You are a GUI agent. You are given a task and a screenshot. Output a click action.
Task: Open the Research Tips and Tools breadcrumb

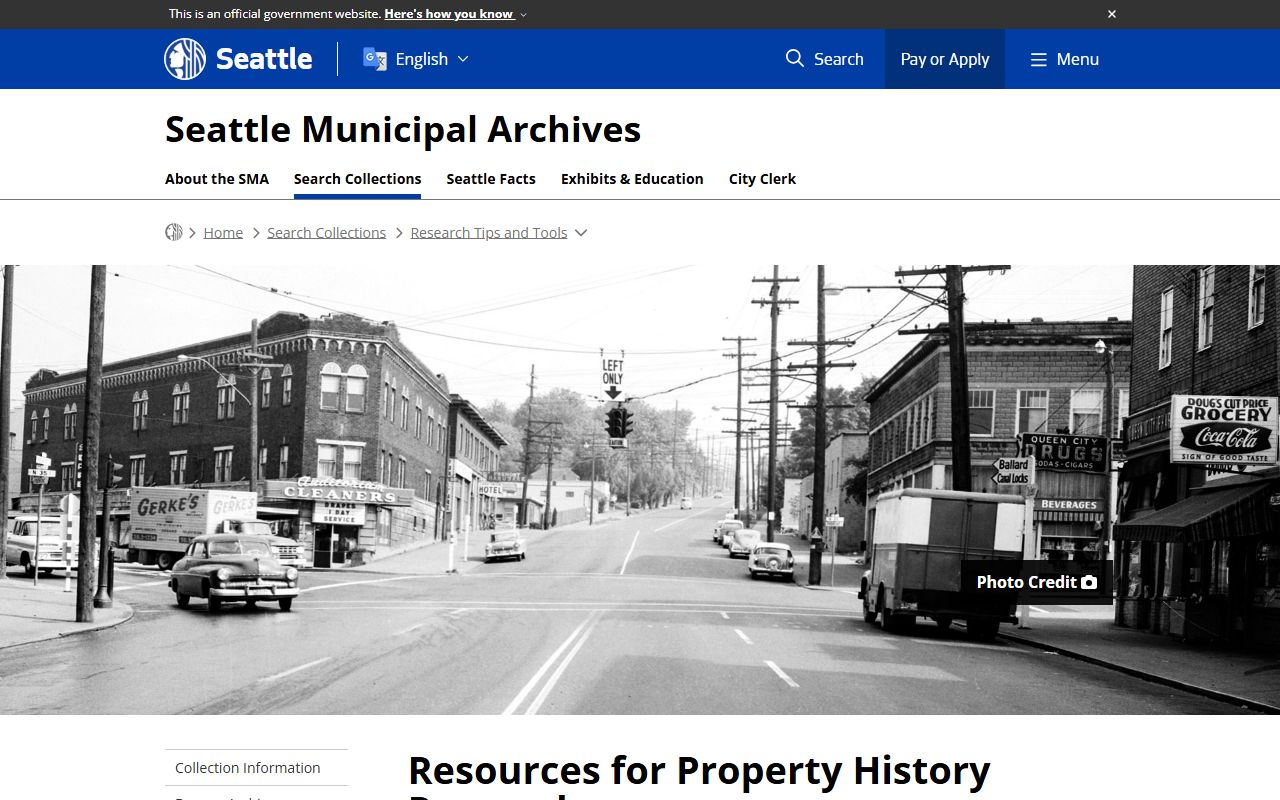pos(489,232)
